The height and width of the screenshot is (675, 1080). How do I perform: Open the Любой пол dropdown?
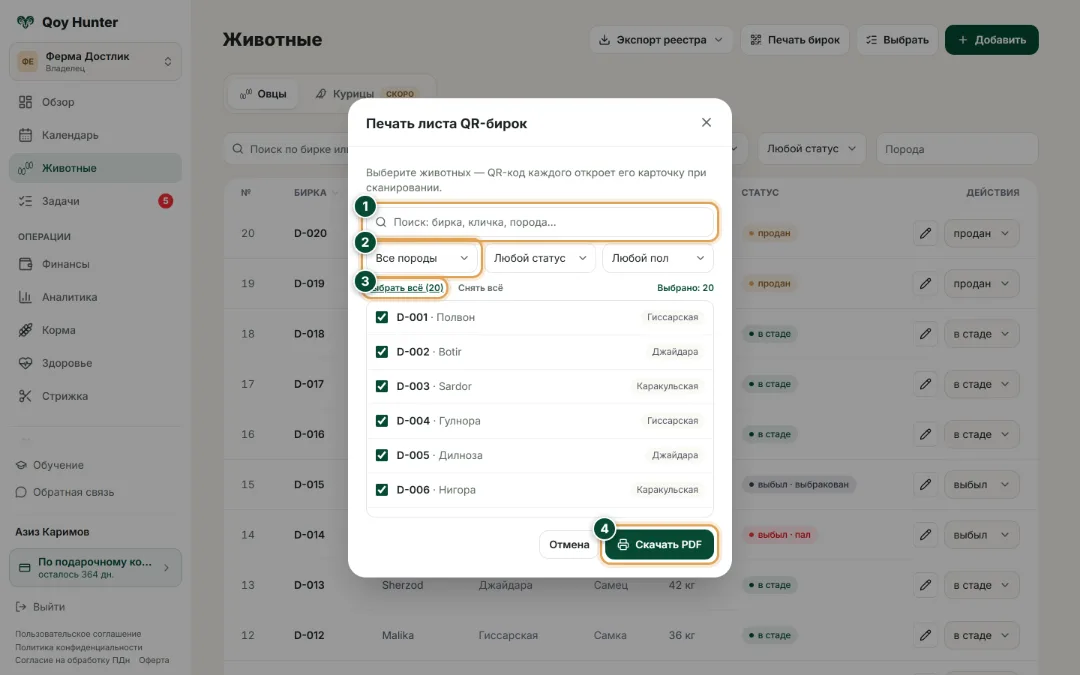pyautogui.click(x=658, y=258)
